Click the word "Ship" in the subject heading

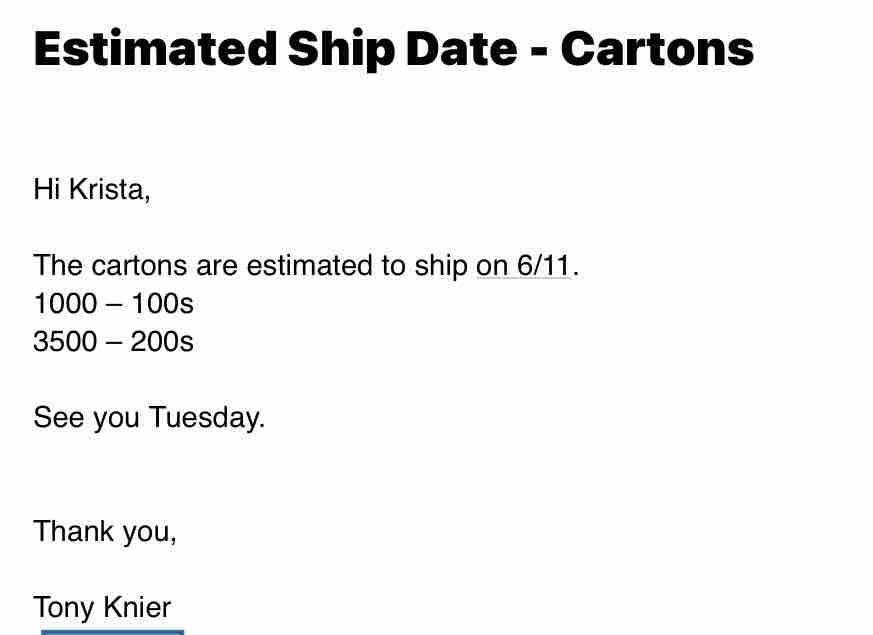pos(332,49)
